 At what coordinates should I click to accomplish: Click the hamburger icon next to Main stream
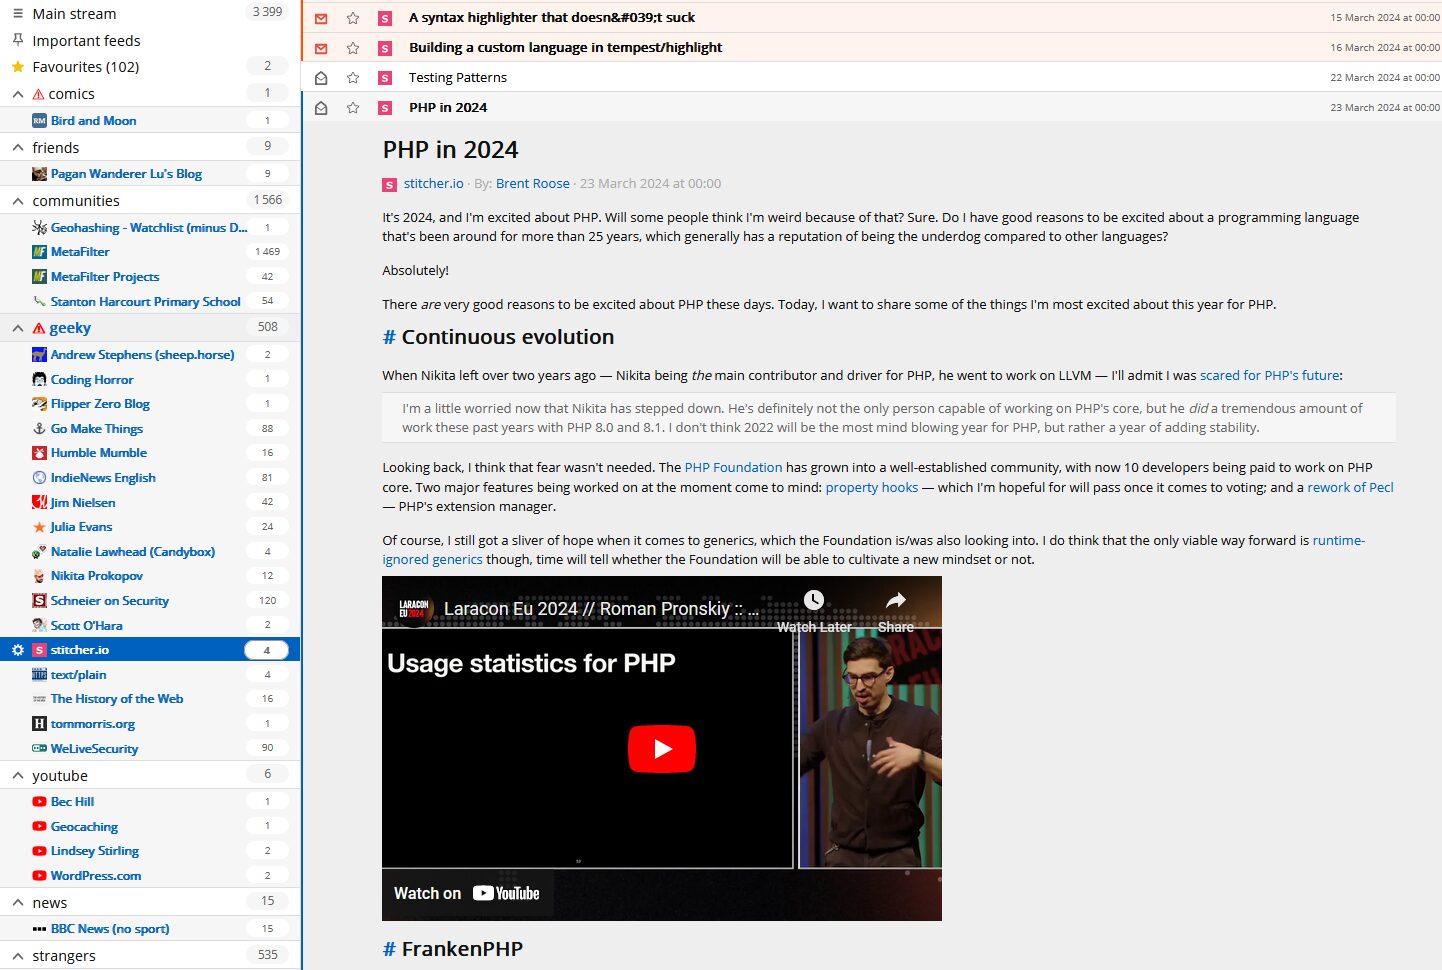[x=17, y=14]
